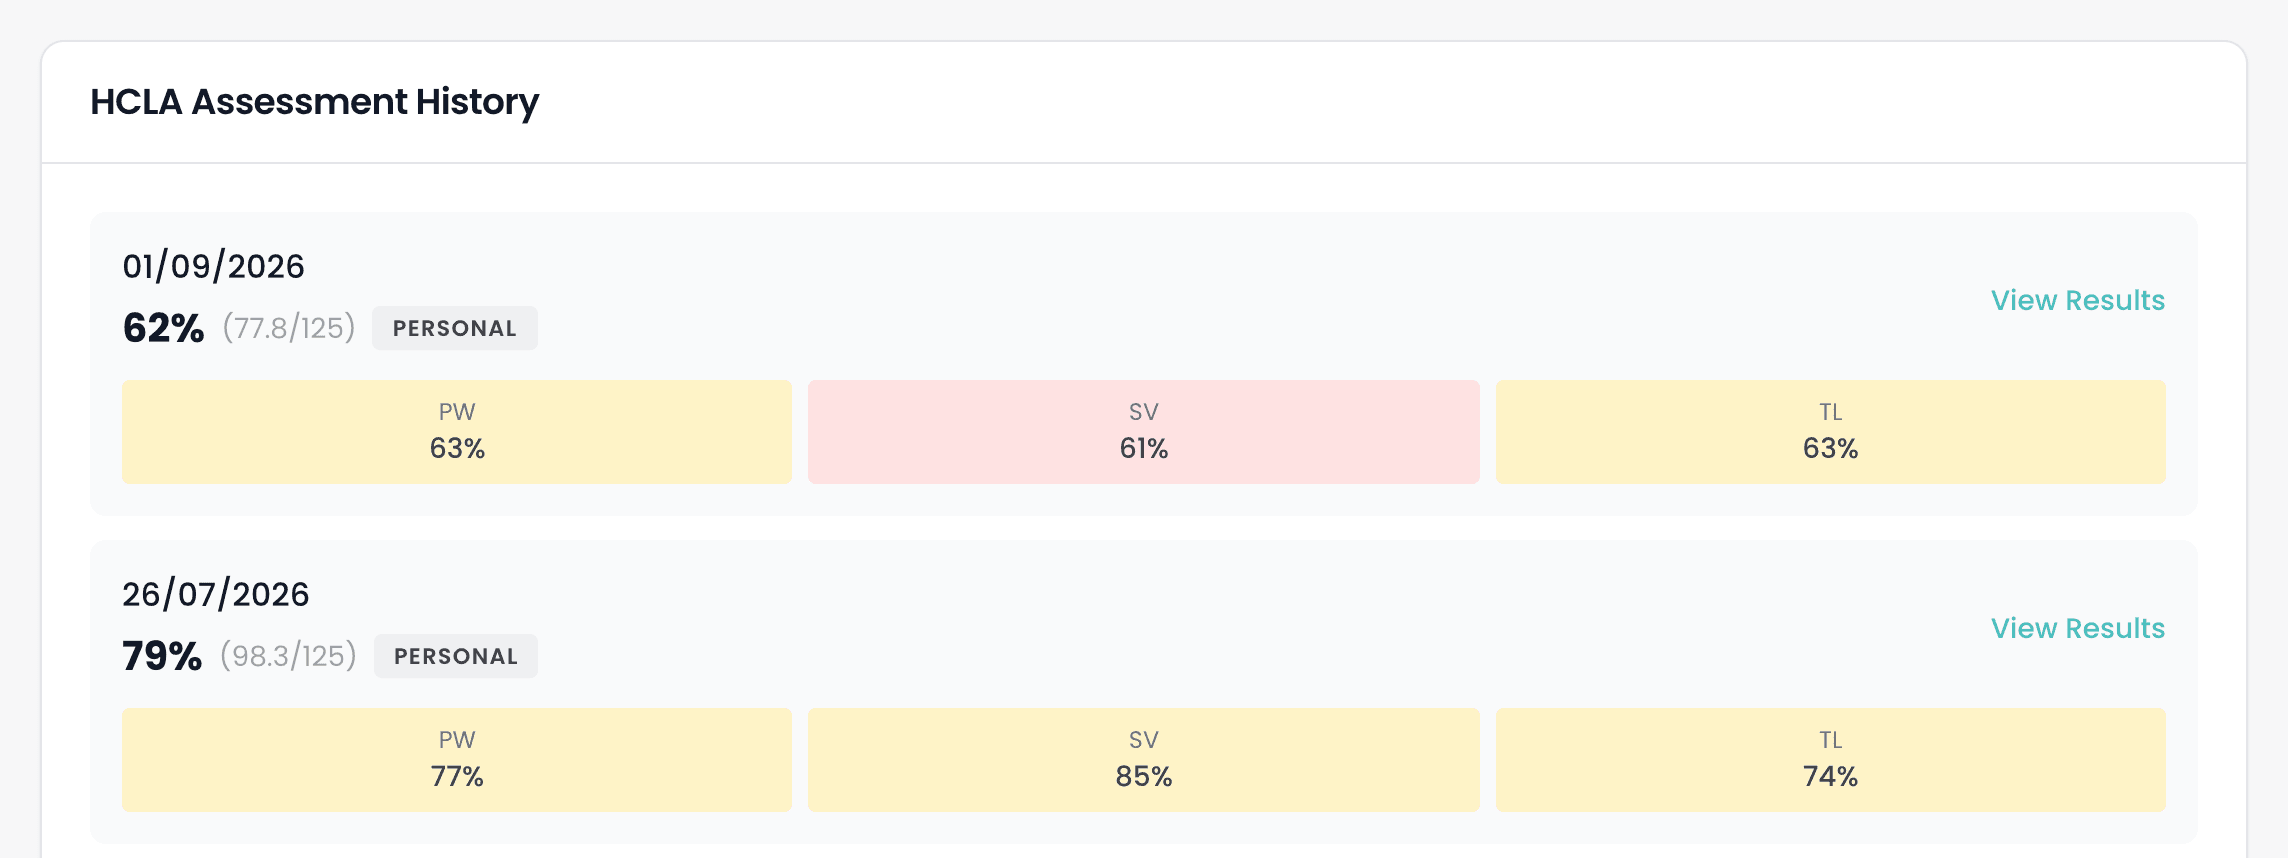Click the TL 74% score tile
Image resolution: width=2288 pixels, height=858 pixels.
click(x=1830, y=760)
